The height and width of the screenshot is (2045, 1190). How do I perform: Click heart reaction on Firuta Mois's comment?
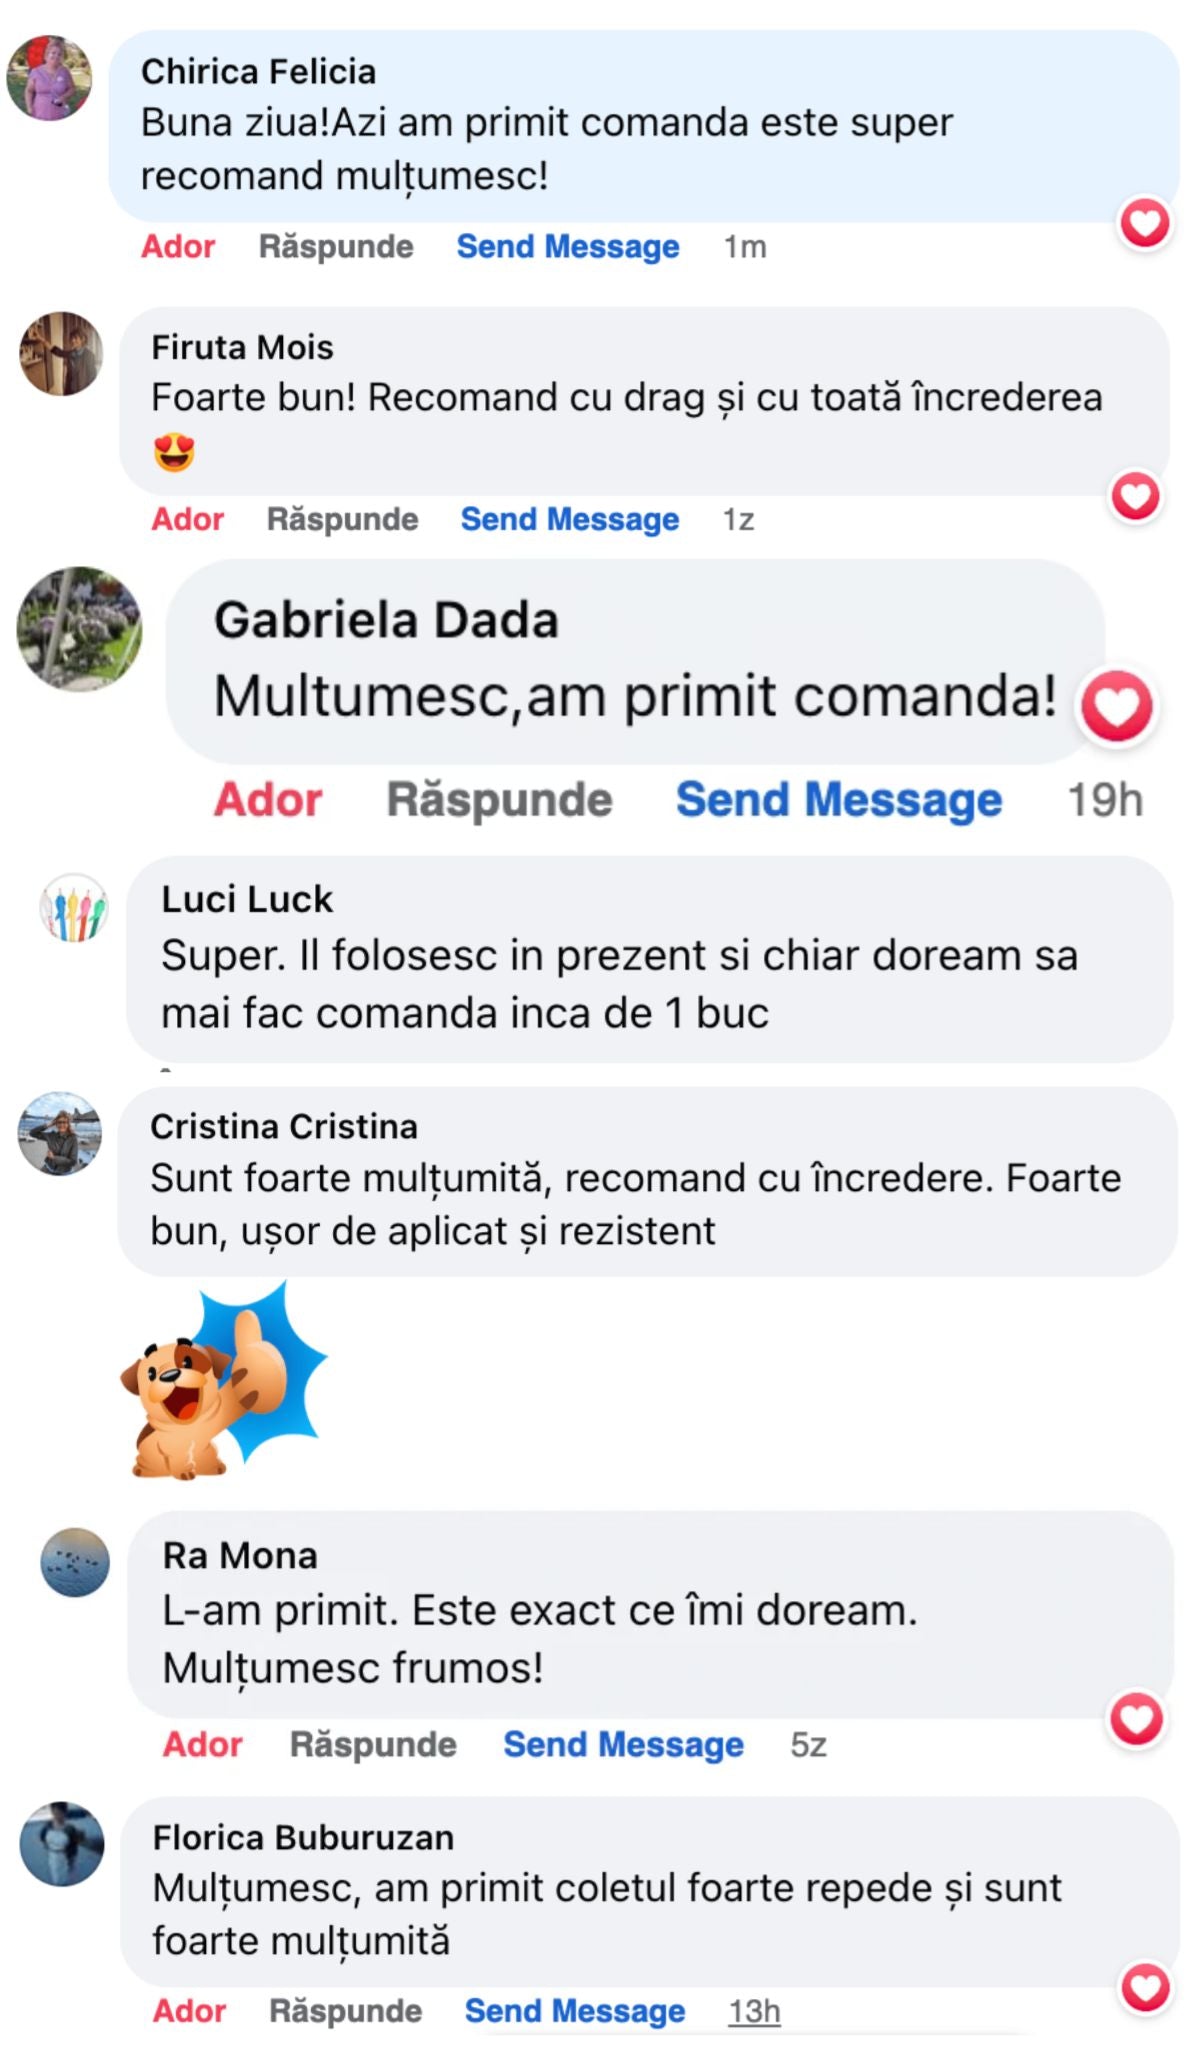pyautogui.click(x=1137, y=496)
